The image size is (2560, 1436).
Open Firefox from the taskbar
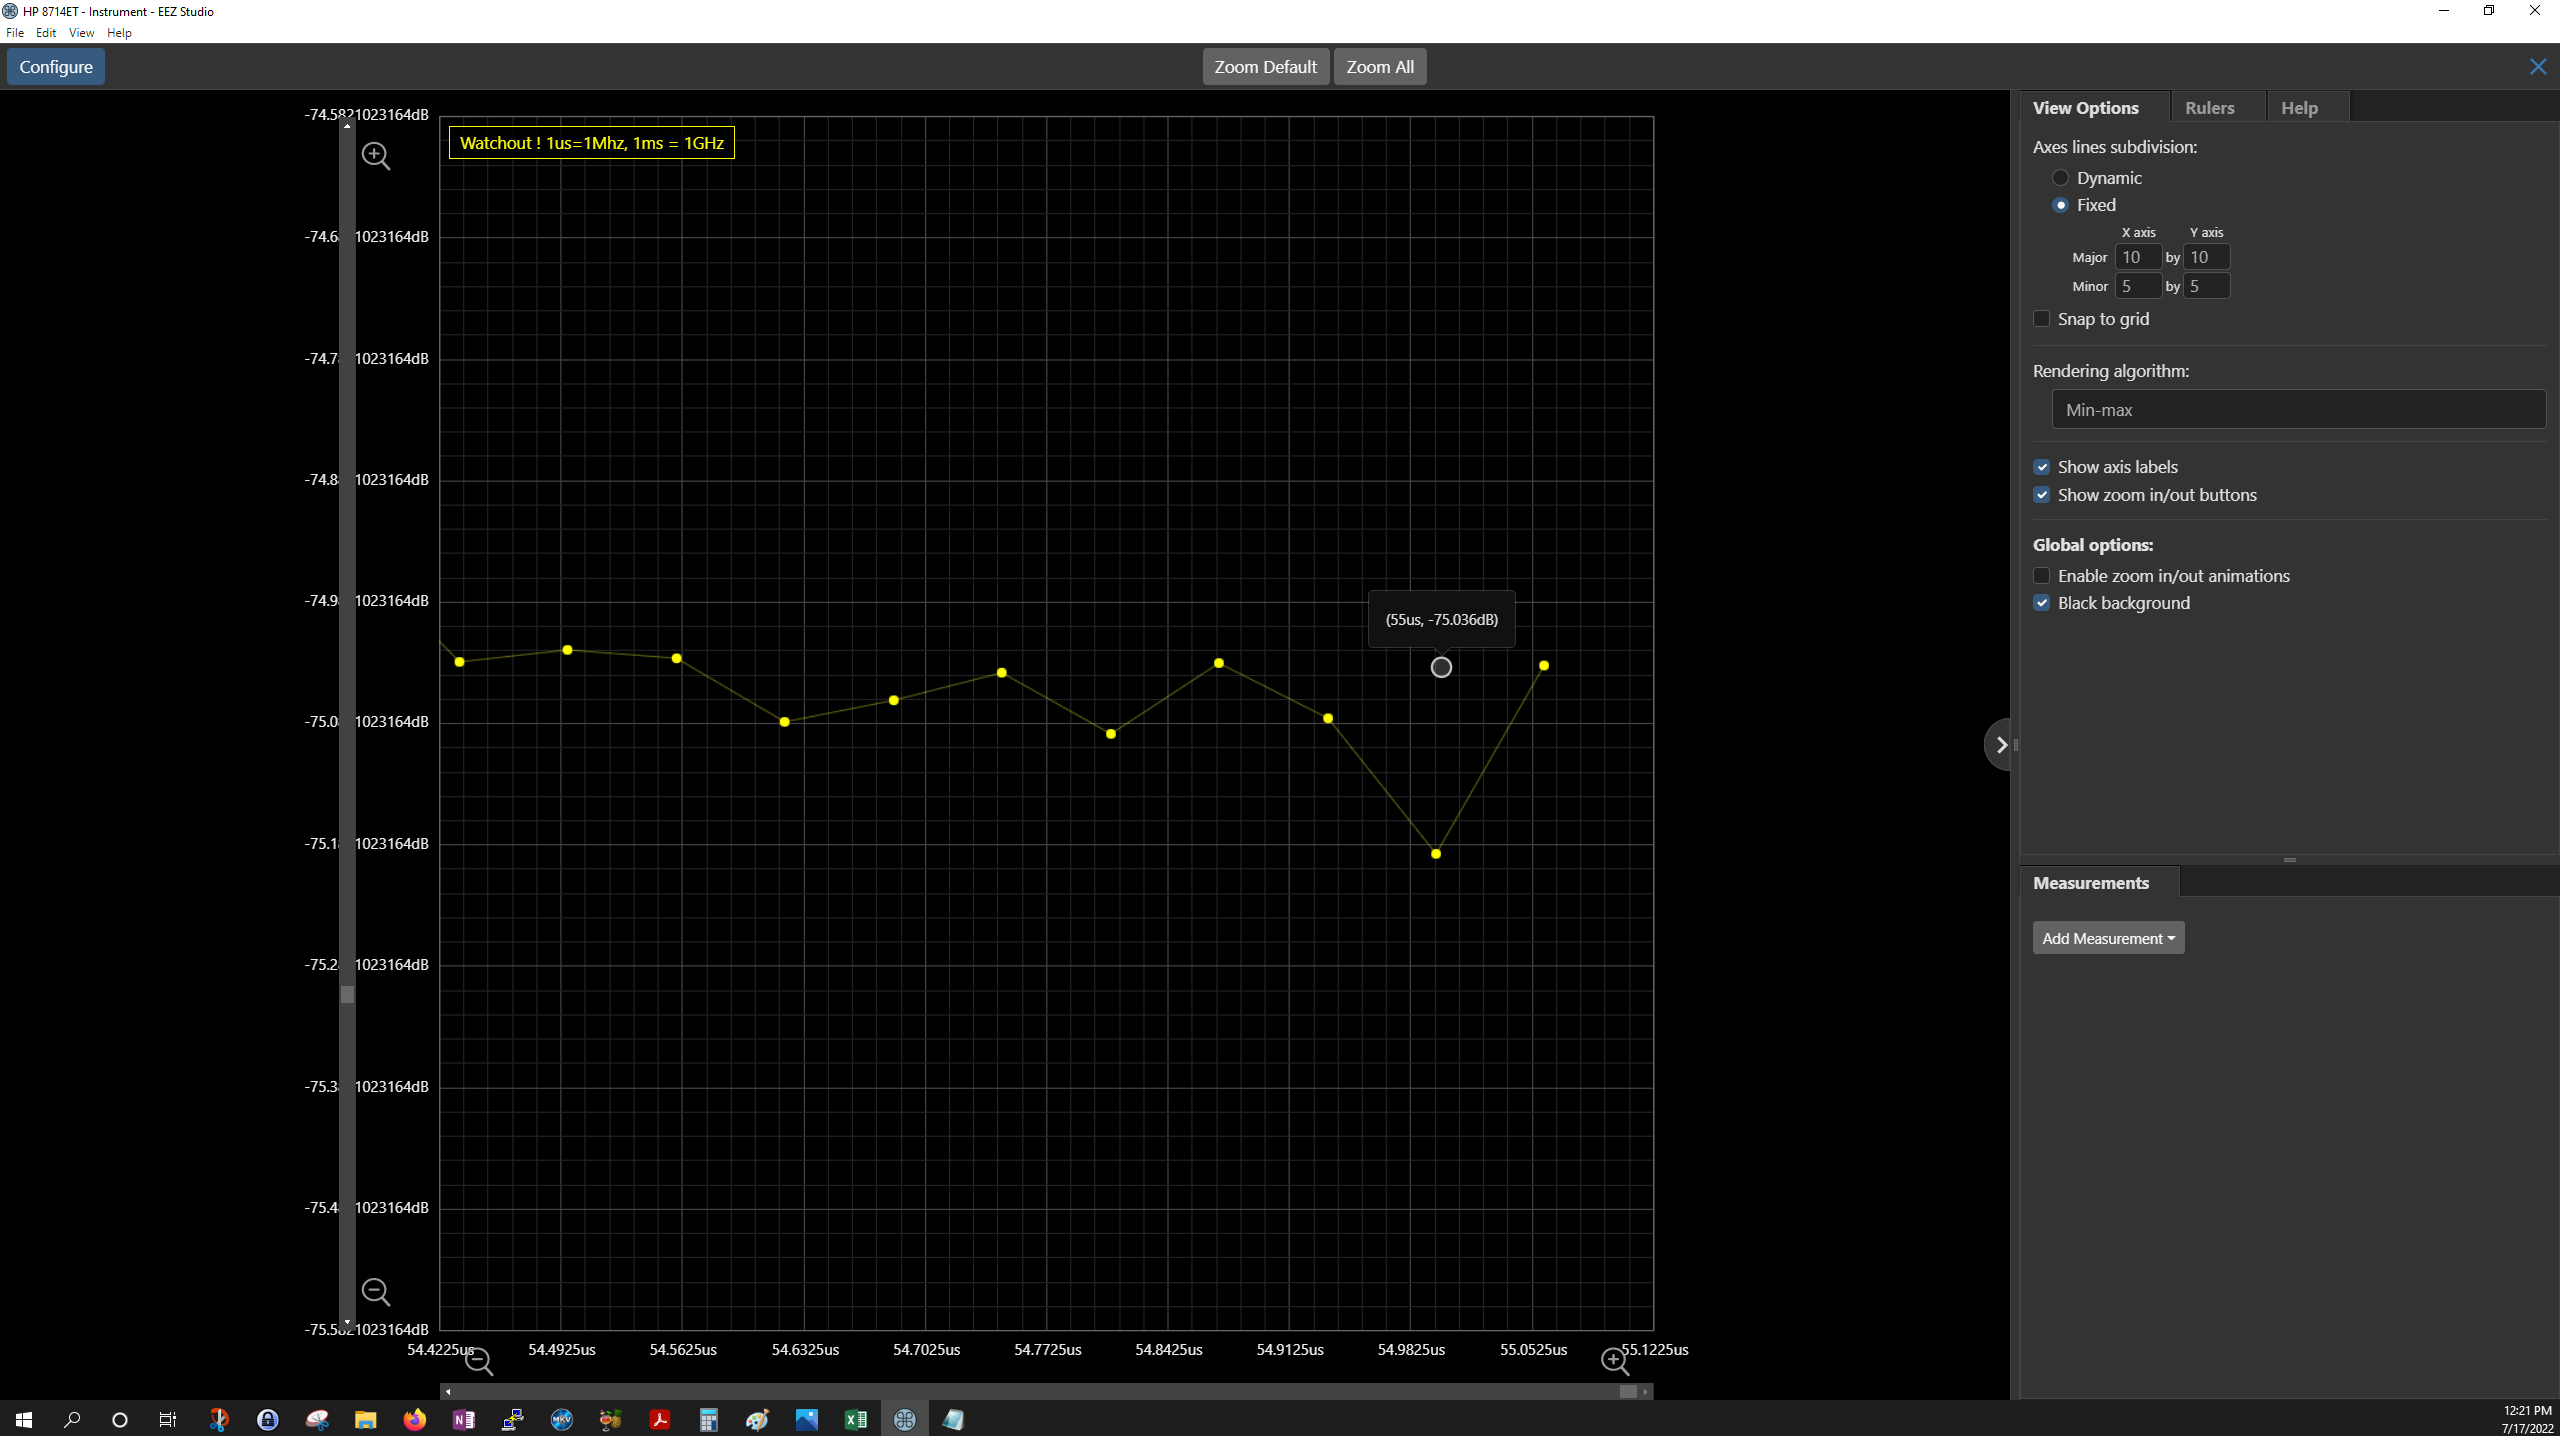click(x=414, y=1419)
